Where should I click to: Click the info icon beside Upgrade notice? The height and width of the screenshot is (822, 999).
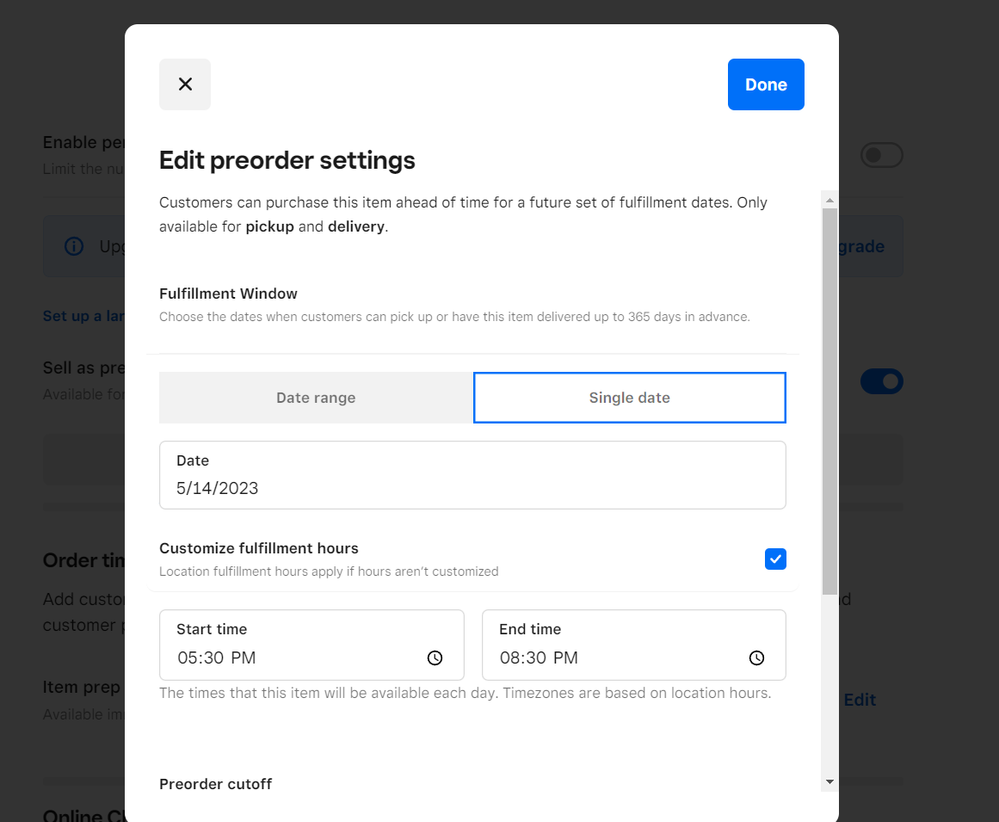click(74, 246)
